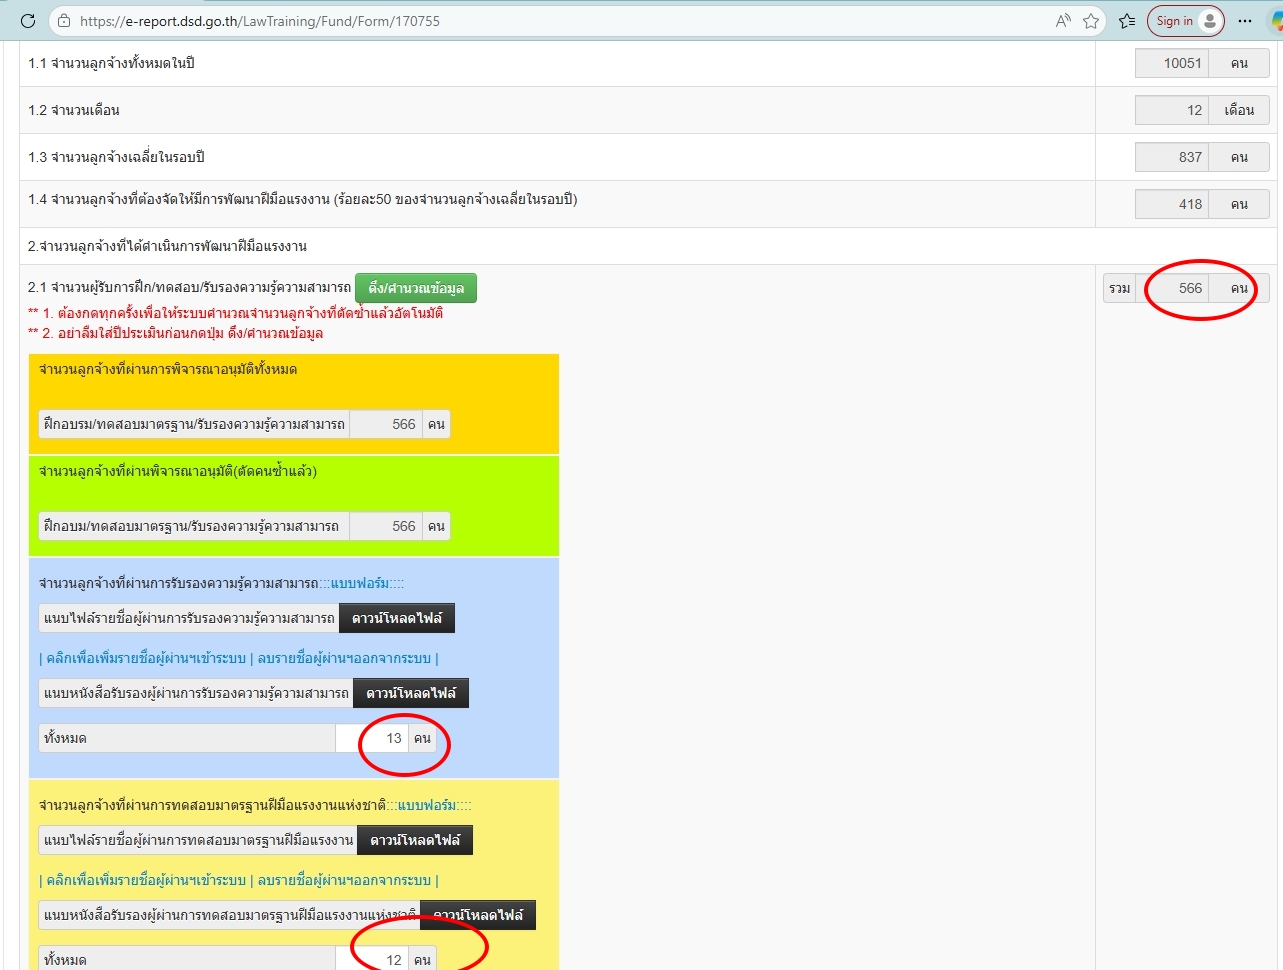Download file for แนบไฟล์รายชื่อผู้ผ่านการรับรองความรู้ความสามารถ
Viewport: 1283px width, 970px height.
(397, 618)
